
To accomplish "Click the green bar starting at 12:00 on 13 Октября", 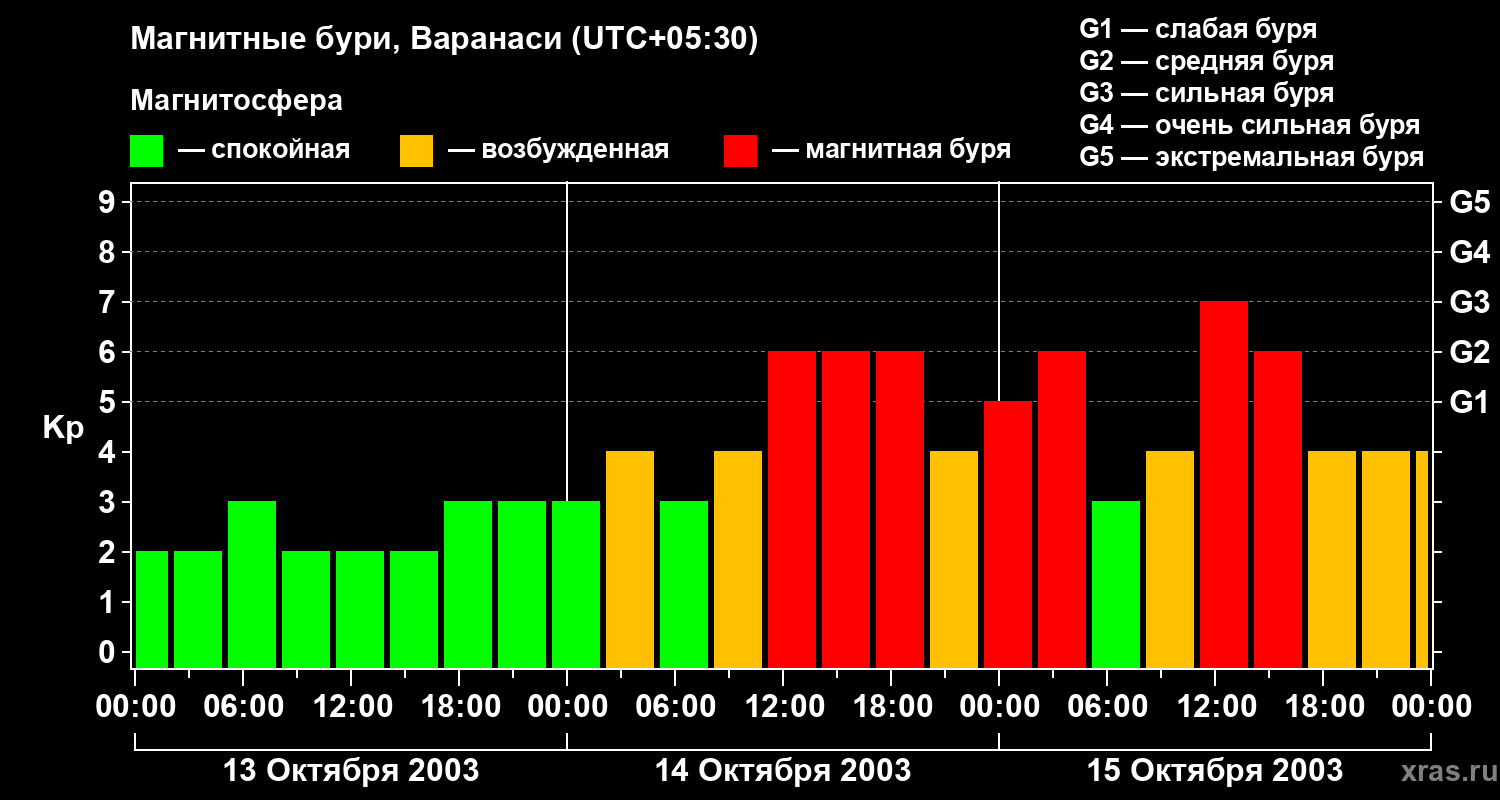I will [x=360, y=609].
